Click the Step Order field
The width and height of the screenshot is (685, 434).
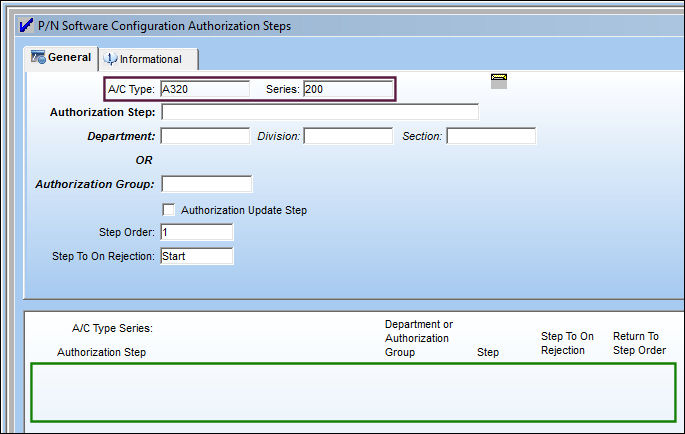[197, 232]
